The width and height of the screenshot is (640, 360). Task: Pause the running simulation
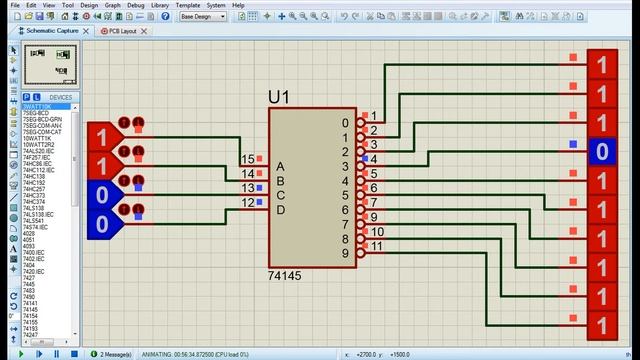coord(56,354)
